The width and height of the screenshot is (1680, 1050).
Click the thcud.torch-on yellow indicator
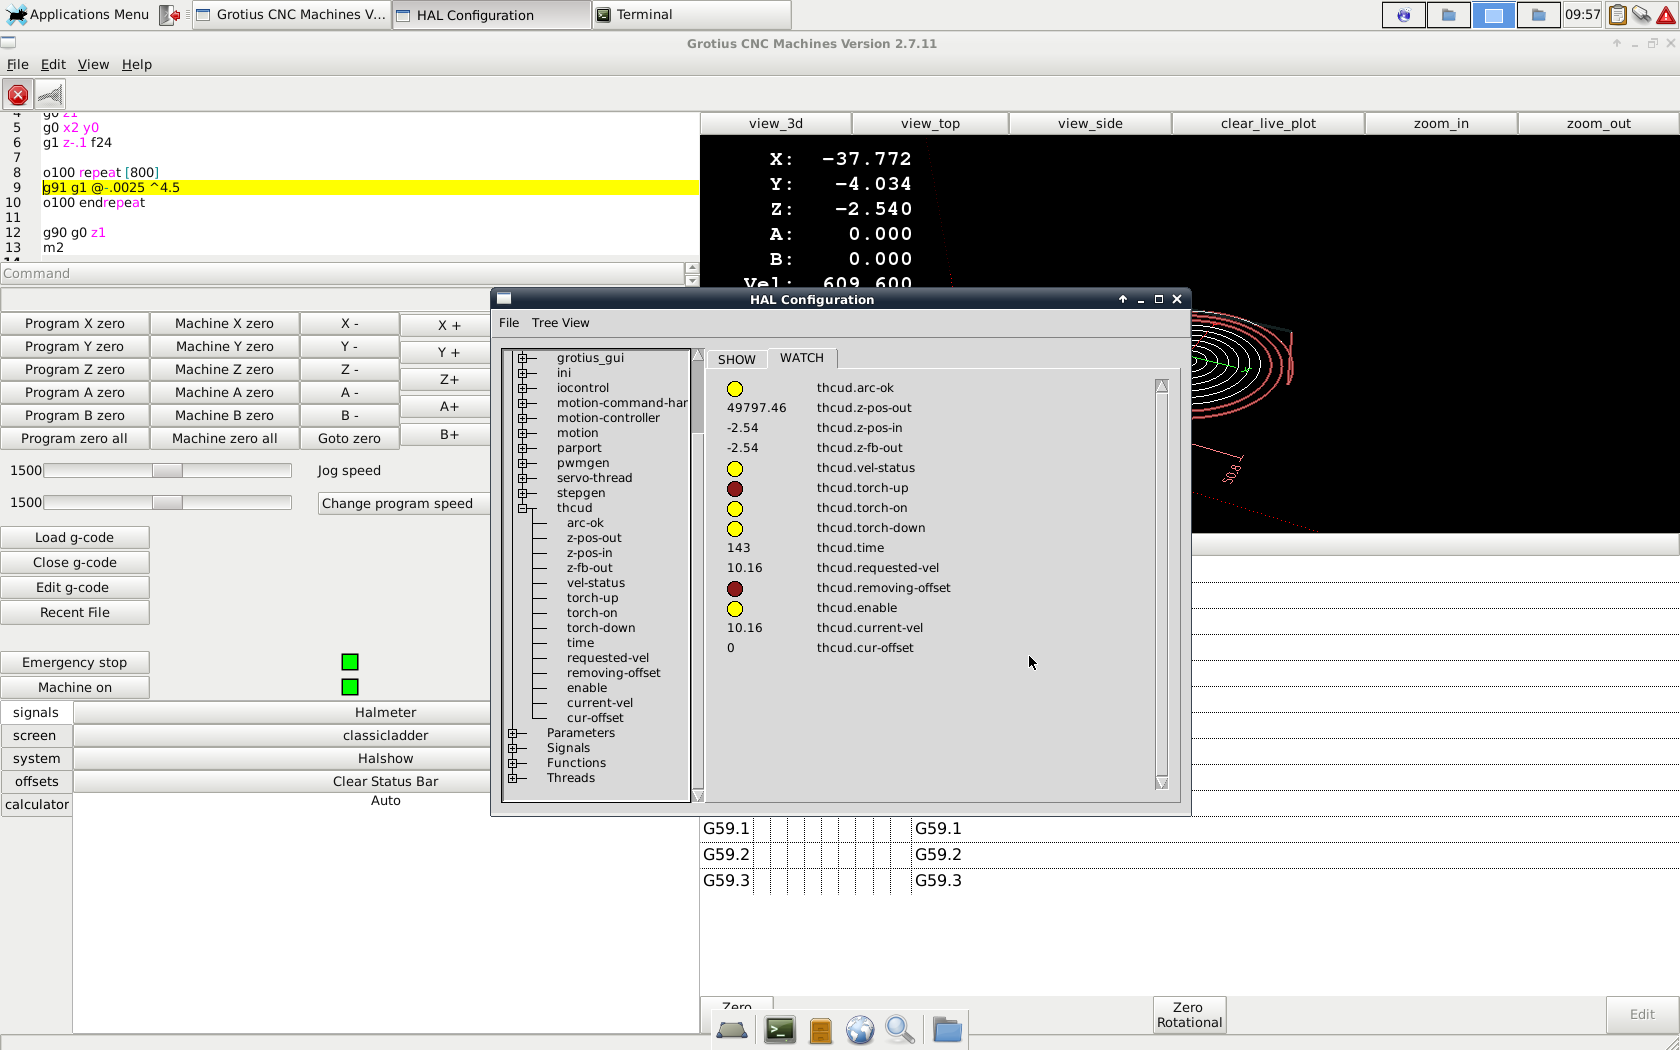[x=735, y=509]
